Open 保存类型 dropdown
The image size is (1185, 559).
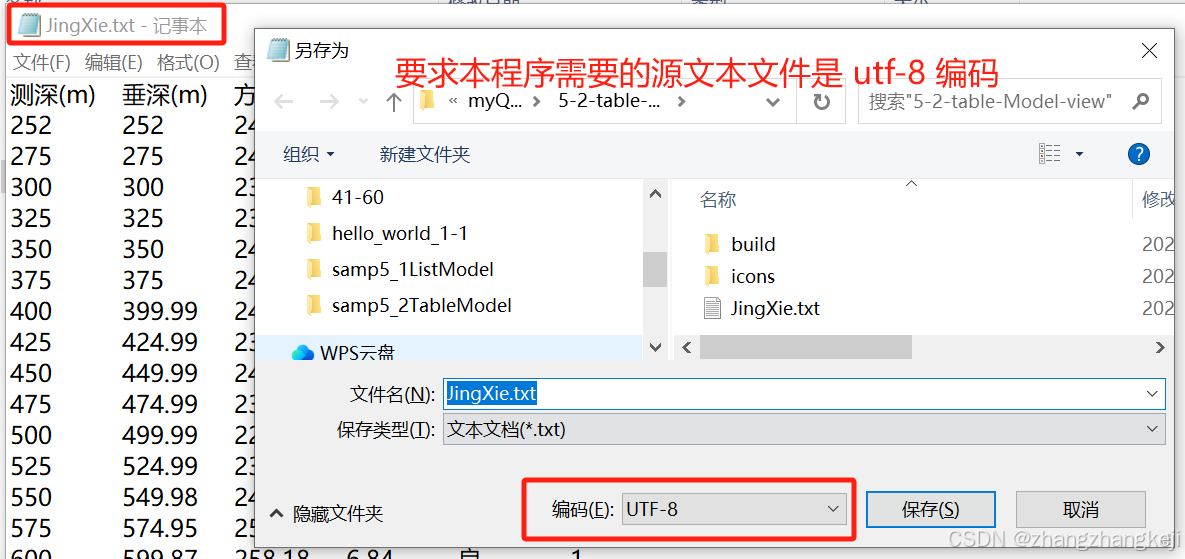click(803, 429)
